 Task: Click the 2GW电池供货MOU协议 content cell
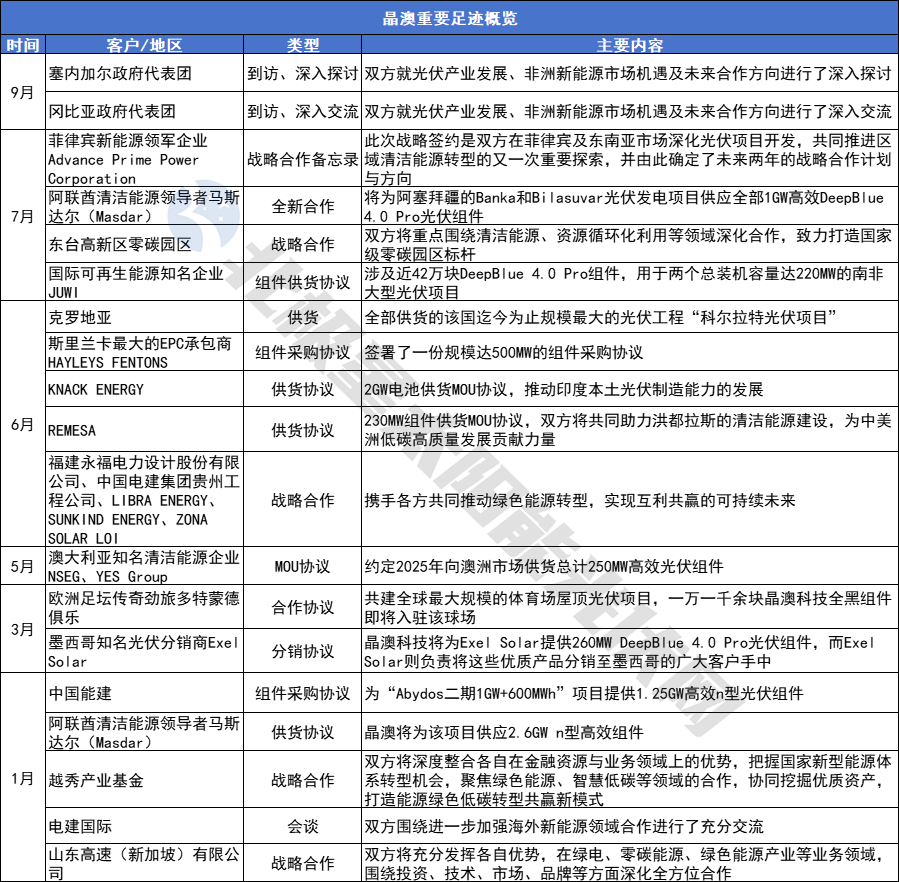pos(630,389)
